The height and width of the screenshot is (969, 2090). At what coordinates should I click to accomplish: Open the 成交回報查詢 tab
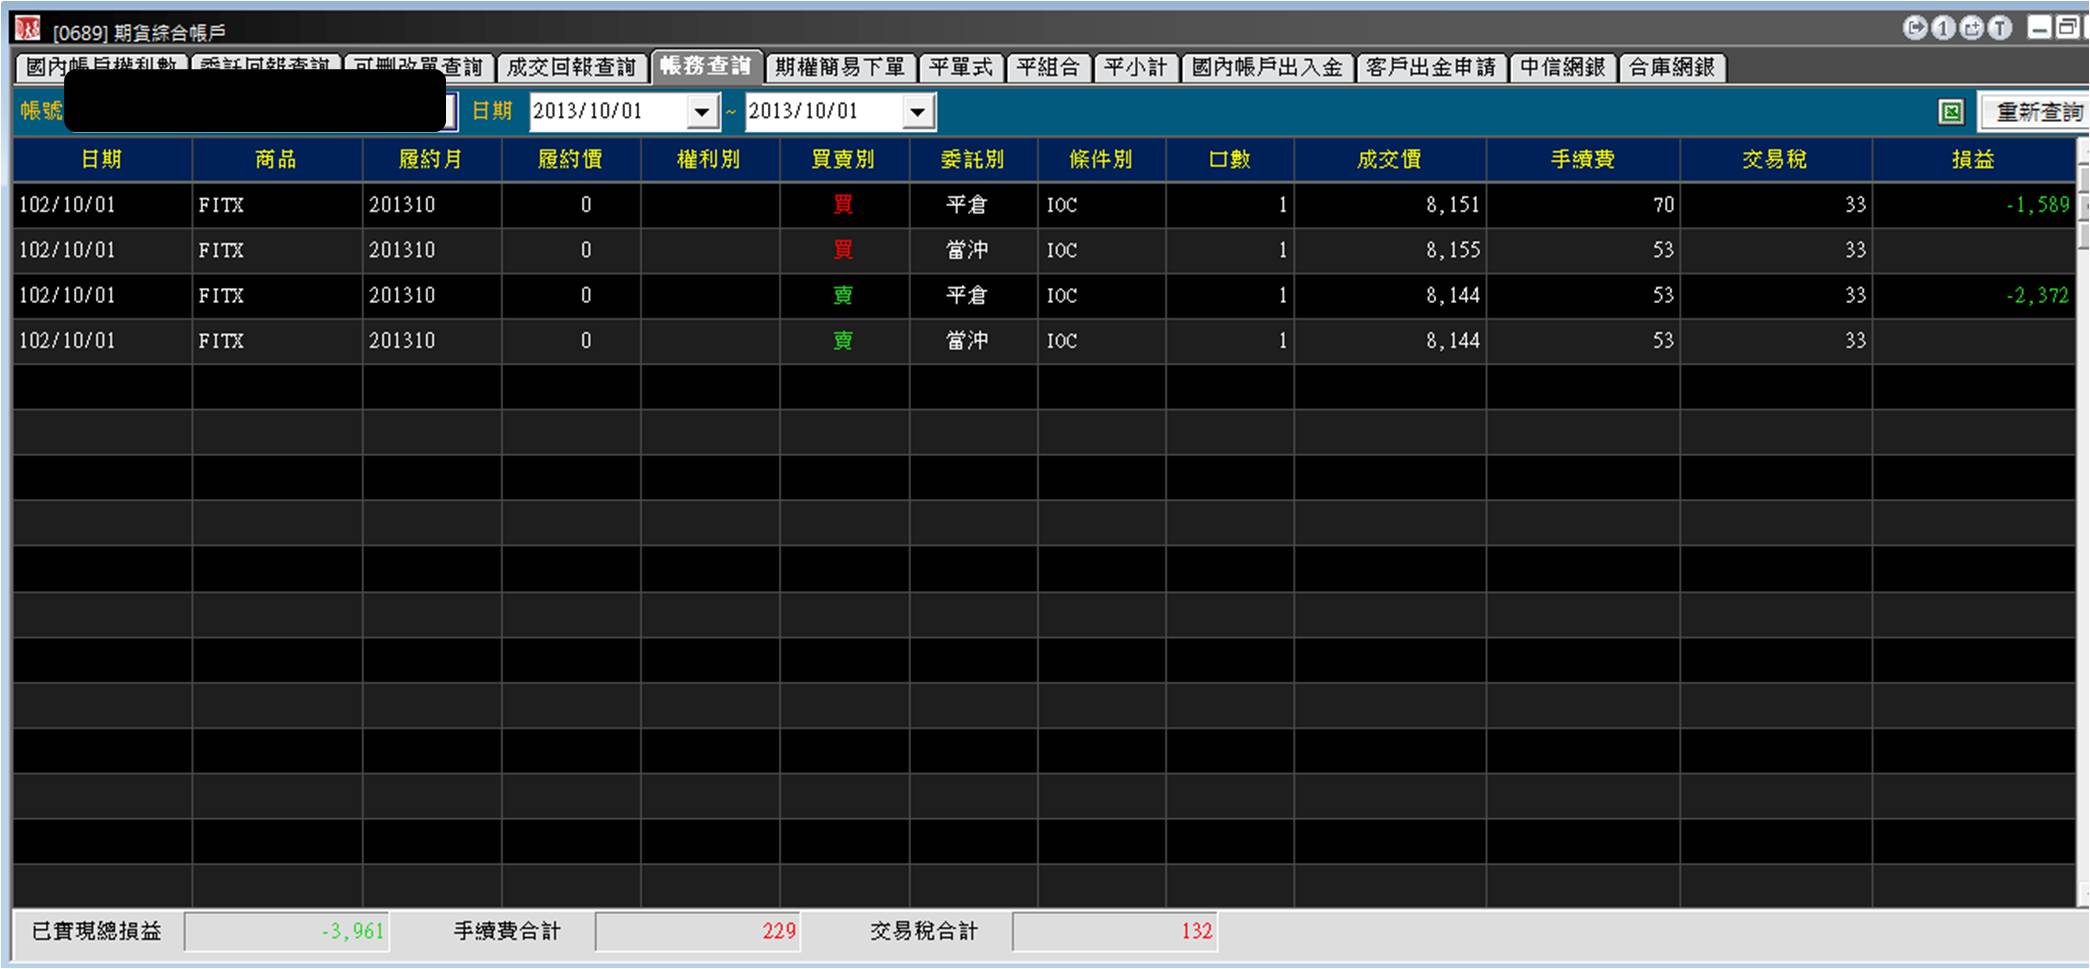(x=572, y=67)
